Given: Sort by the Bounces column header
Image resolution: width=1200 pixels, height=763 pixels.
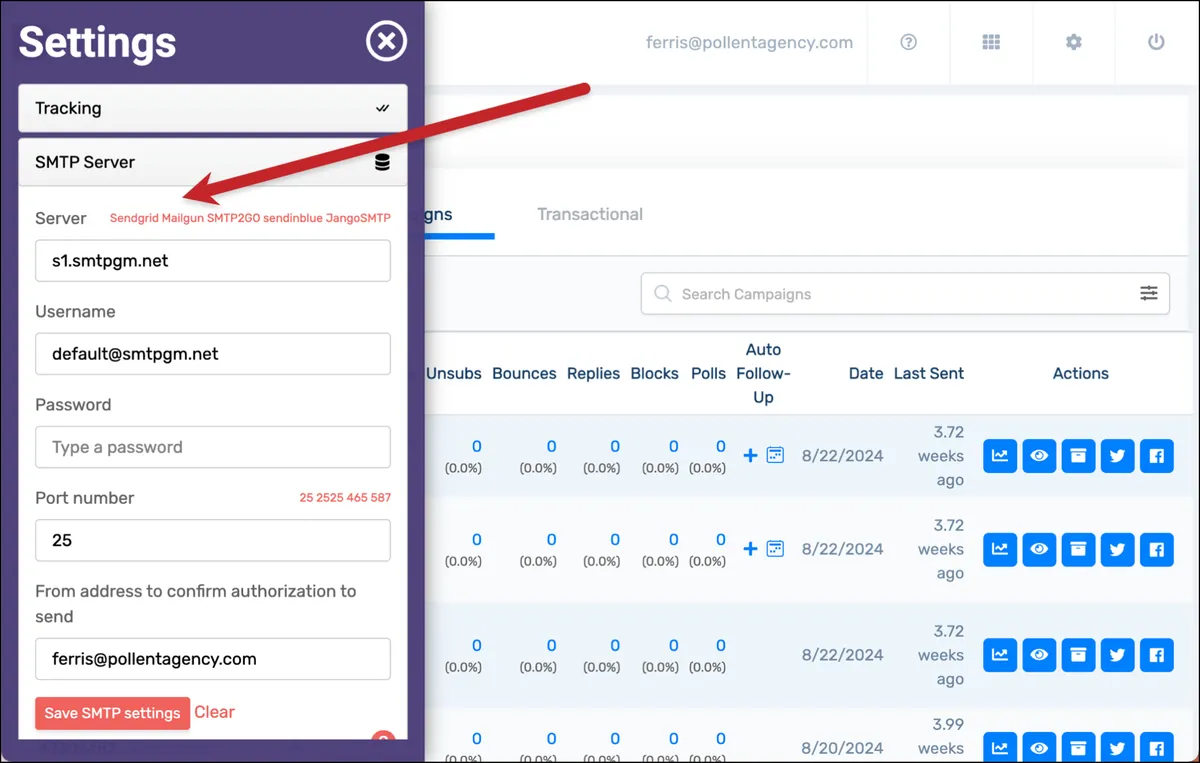Looking at the screenshot, I should click(x=524, y=373).
